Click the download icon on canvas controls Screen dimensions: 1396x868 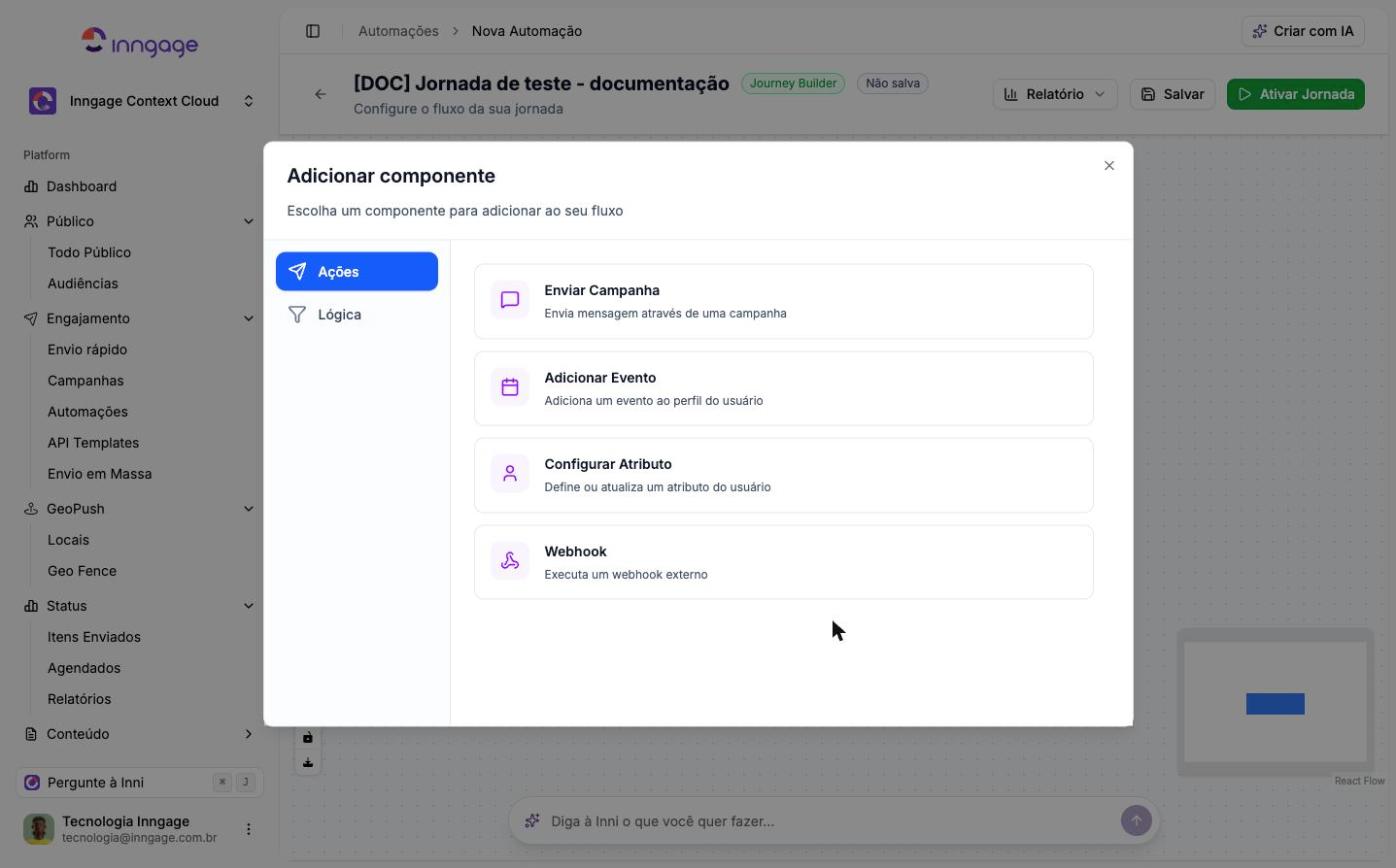(308, 763)
